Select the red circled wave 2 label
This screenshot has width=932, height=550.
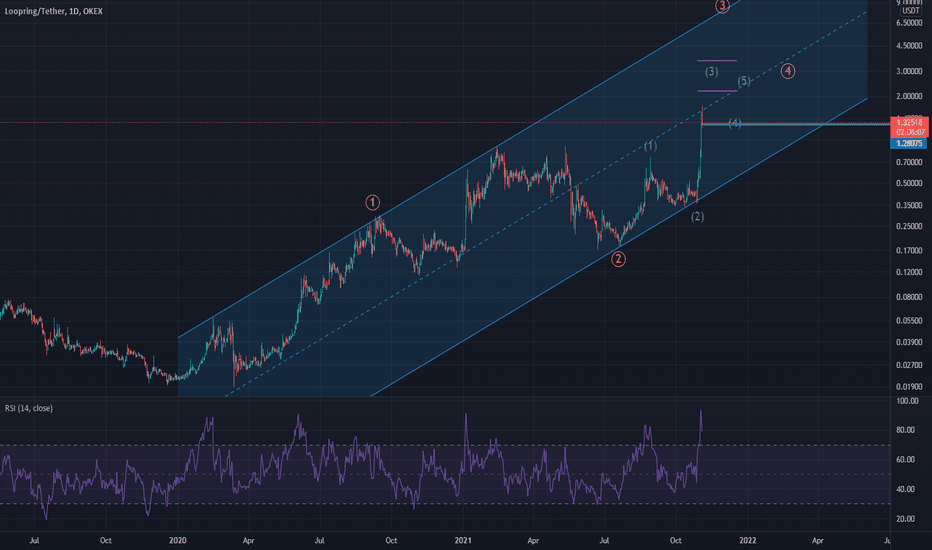[618, 259]
